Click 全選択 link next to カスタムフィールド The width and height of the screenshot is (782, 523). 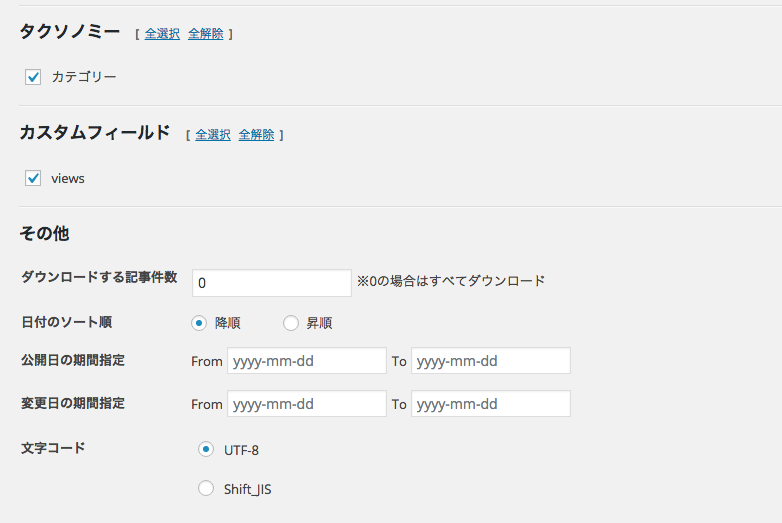pos(213,135)
